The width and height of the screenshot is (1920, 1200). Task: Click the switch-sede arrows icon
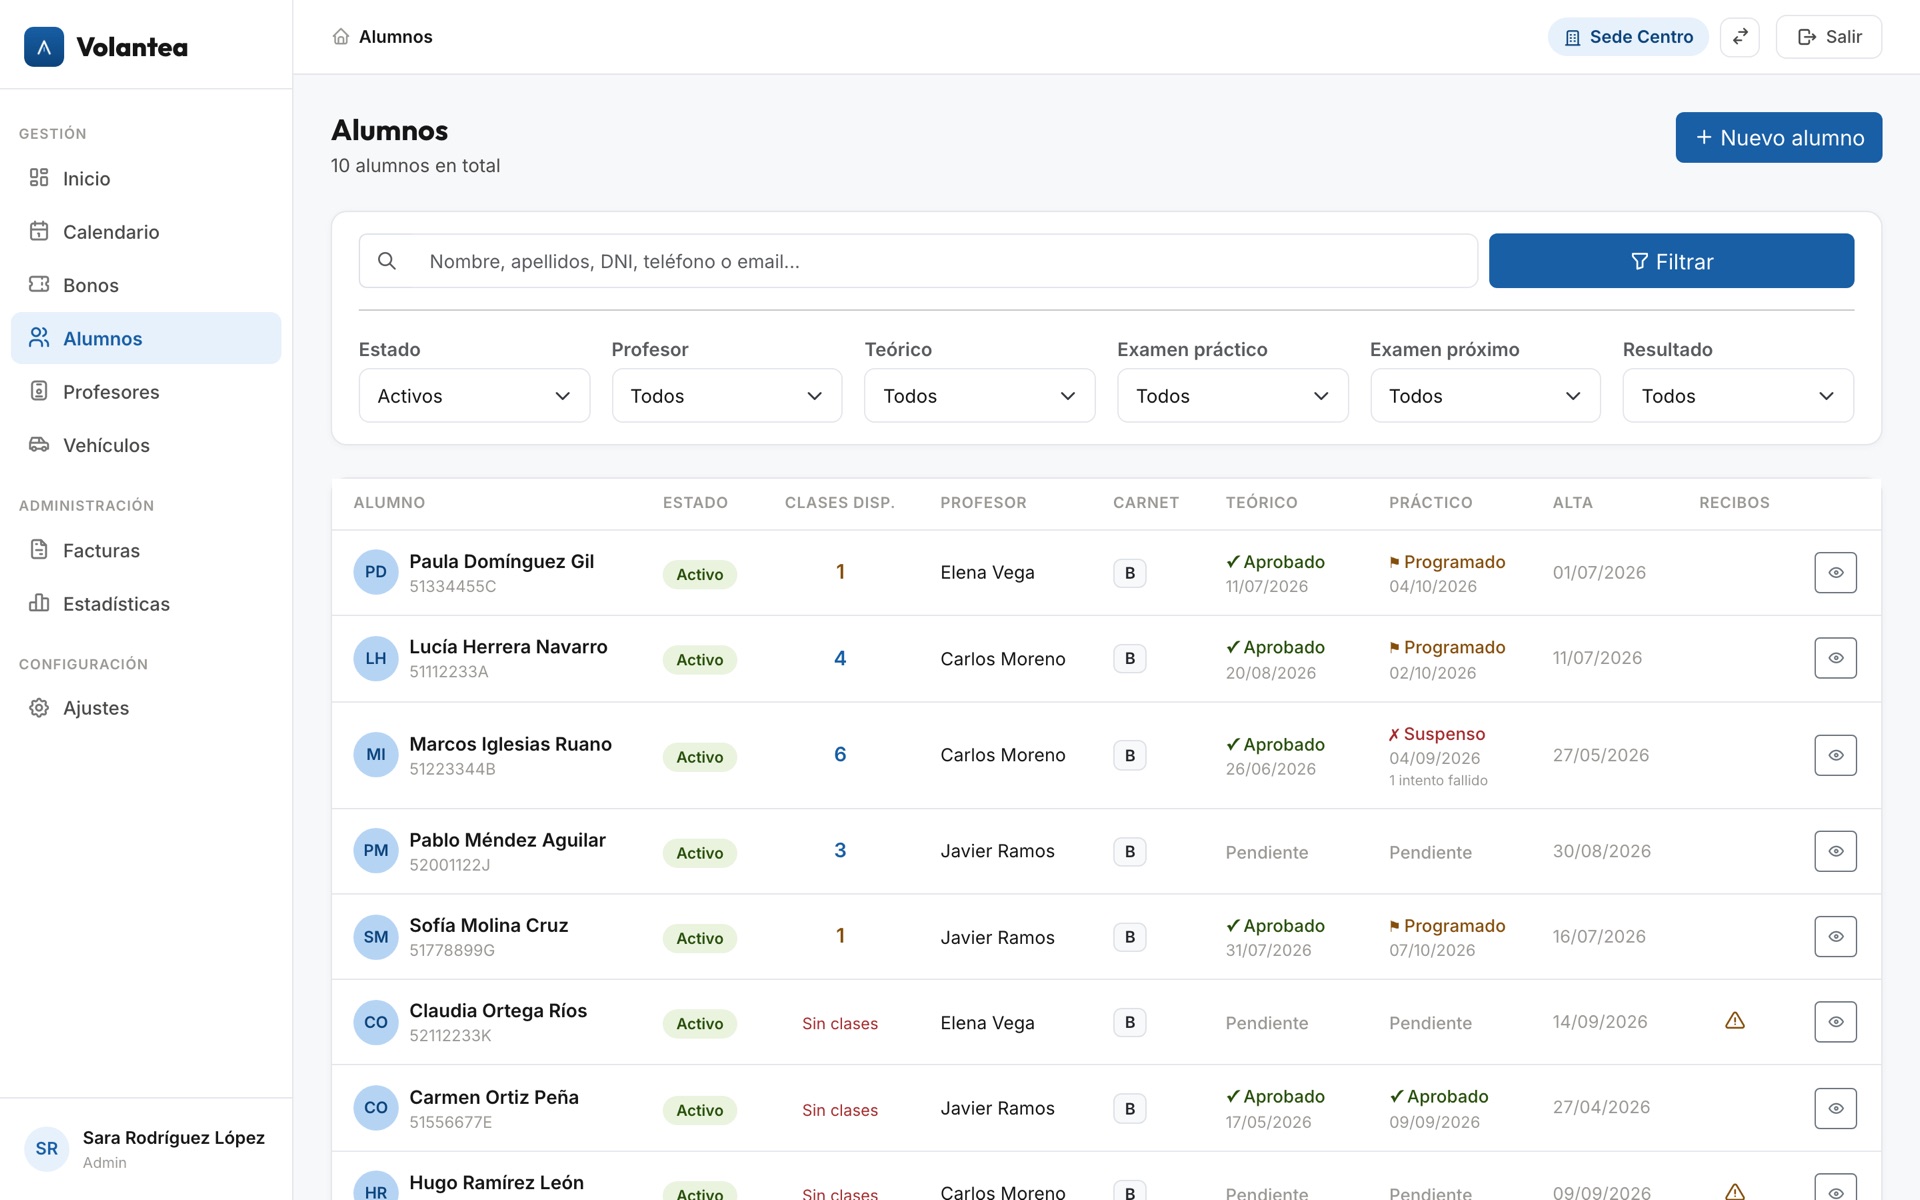pos(1740,37)
